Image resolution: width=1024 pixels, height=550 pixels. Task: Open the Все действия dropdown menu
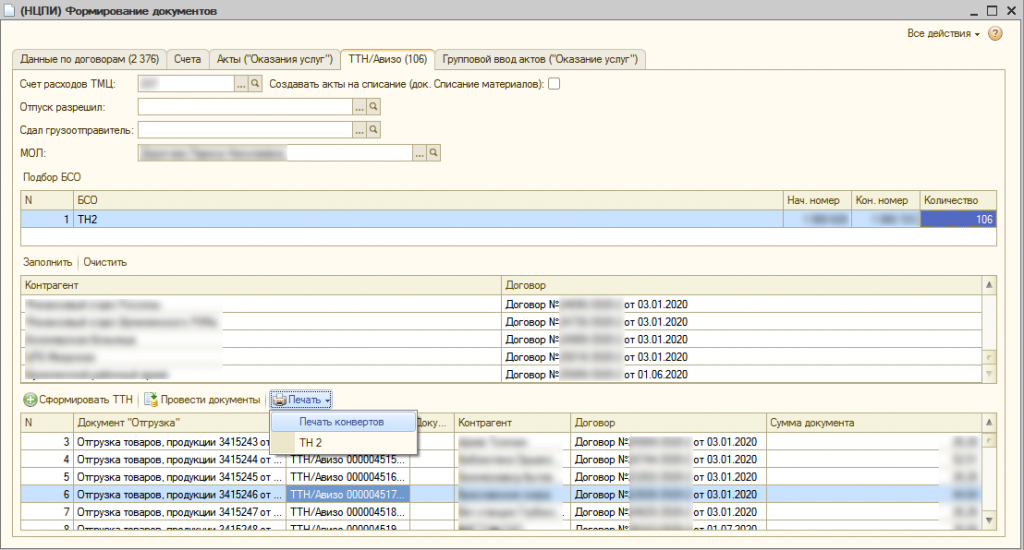point(943,34)
